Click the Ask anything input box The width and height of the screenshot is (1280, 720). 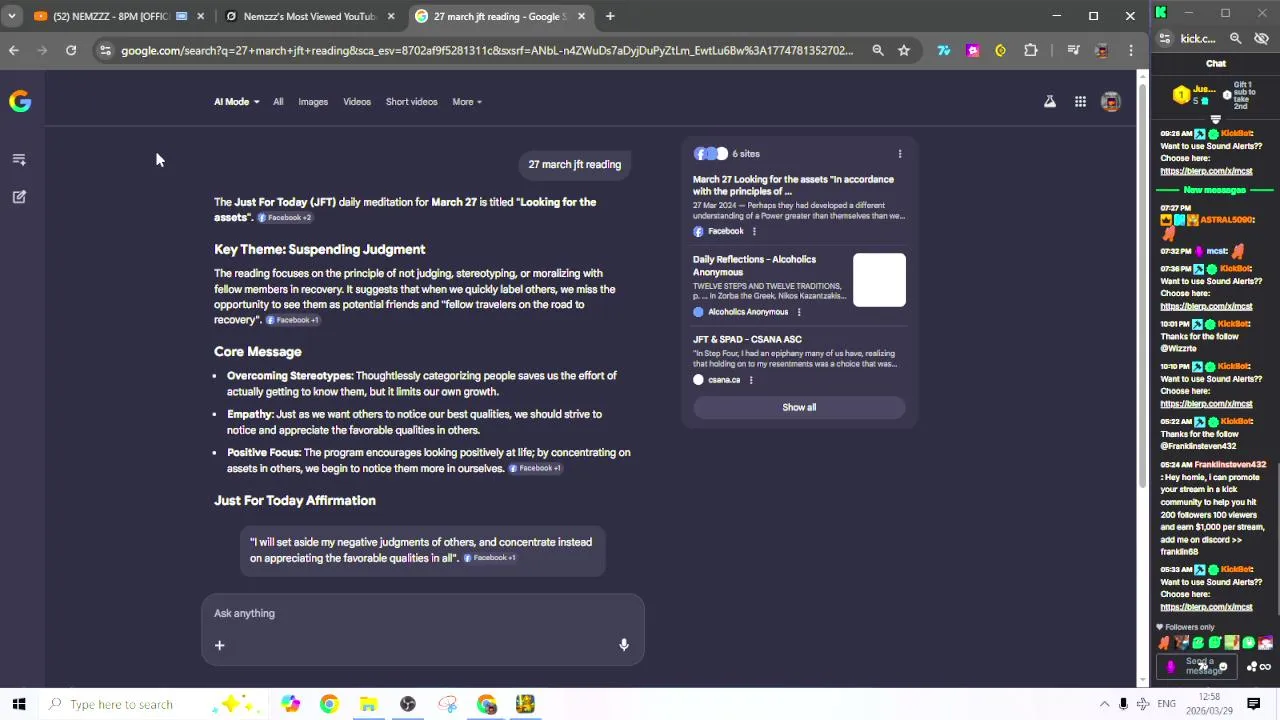click(x=423, y=613)
